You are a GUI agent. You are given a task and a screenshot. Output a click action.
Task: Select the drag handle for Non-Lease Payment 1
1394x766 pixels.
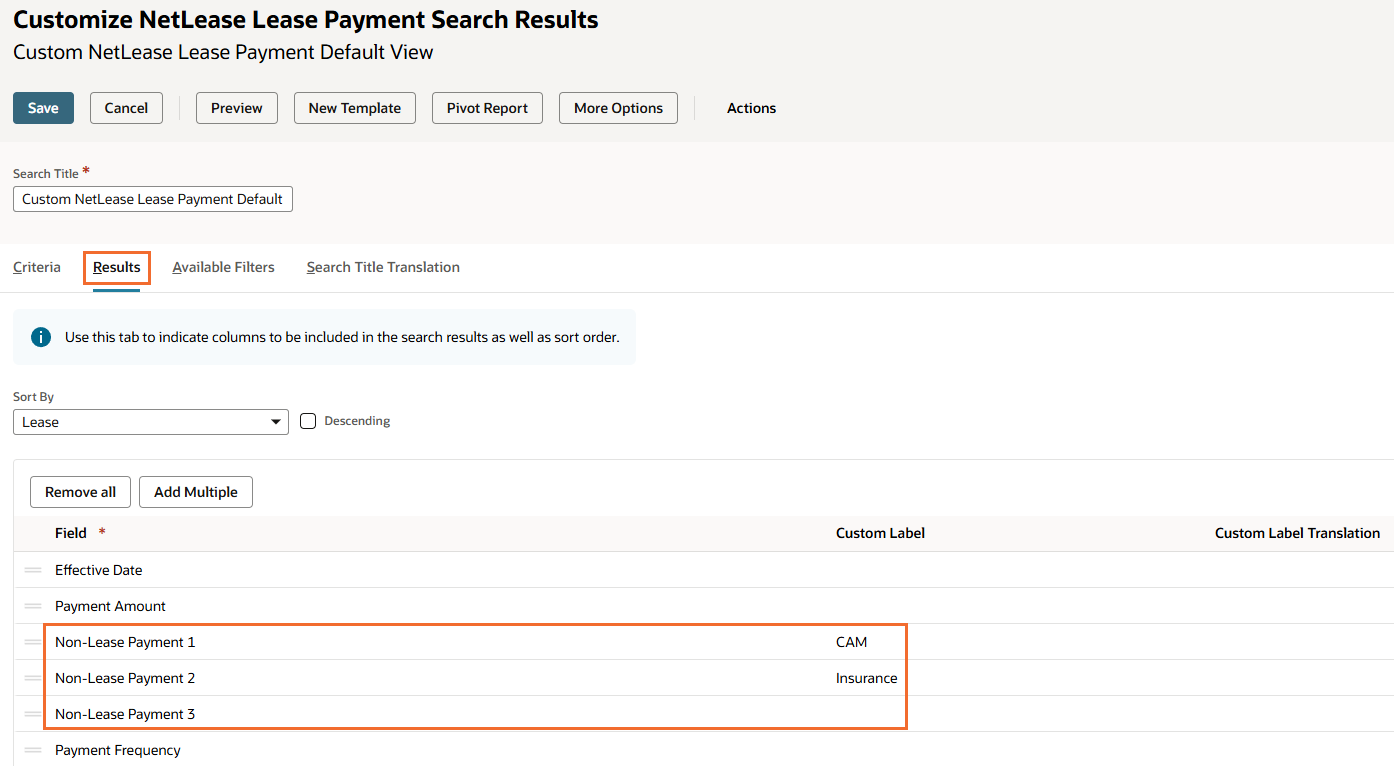33,642
